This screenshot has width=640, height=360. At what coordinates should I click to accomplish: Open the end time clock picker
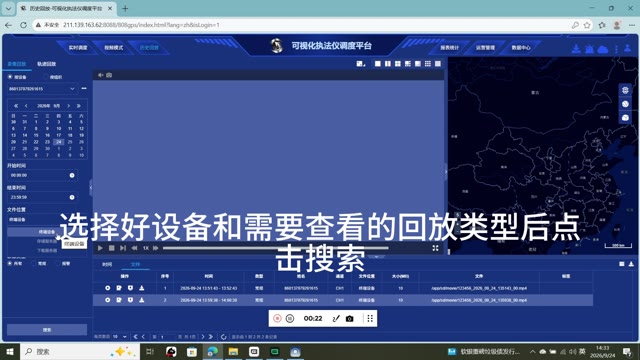tap(72, 197)
